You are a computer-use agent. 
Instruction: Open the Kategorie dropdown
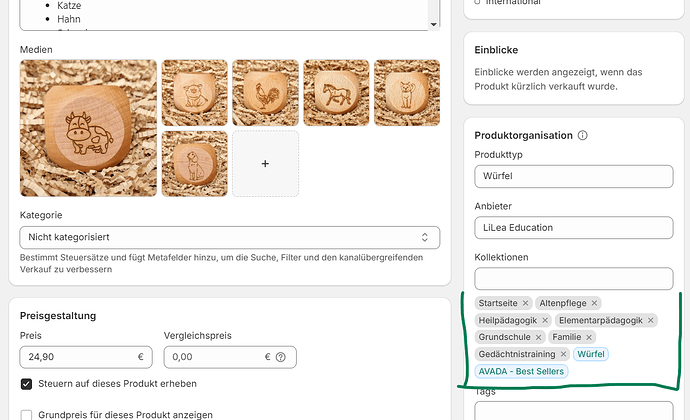click(x=230, y=237)
